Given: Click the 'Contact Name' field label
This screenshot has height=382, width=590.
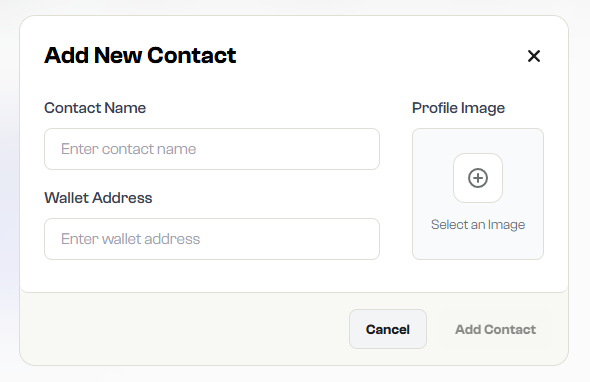Looking at the screenshot, I should 95,108.
